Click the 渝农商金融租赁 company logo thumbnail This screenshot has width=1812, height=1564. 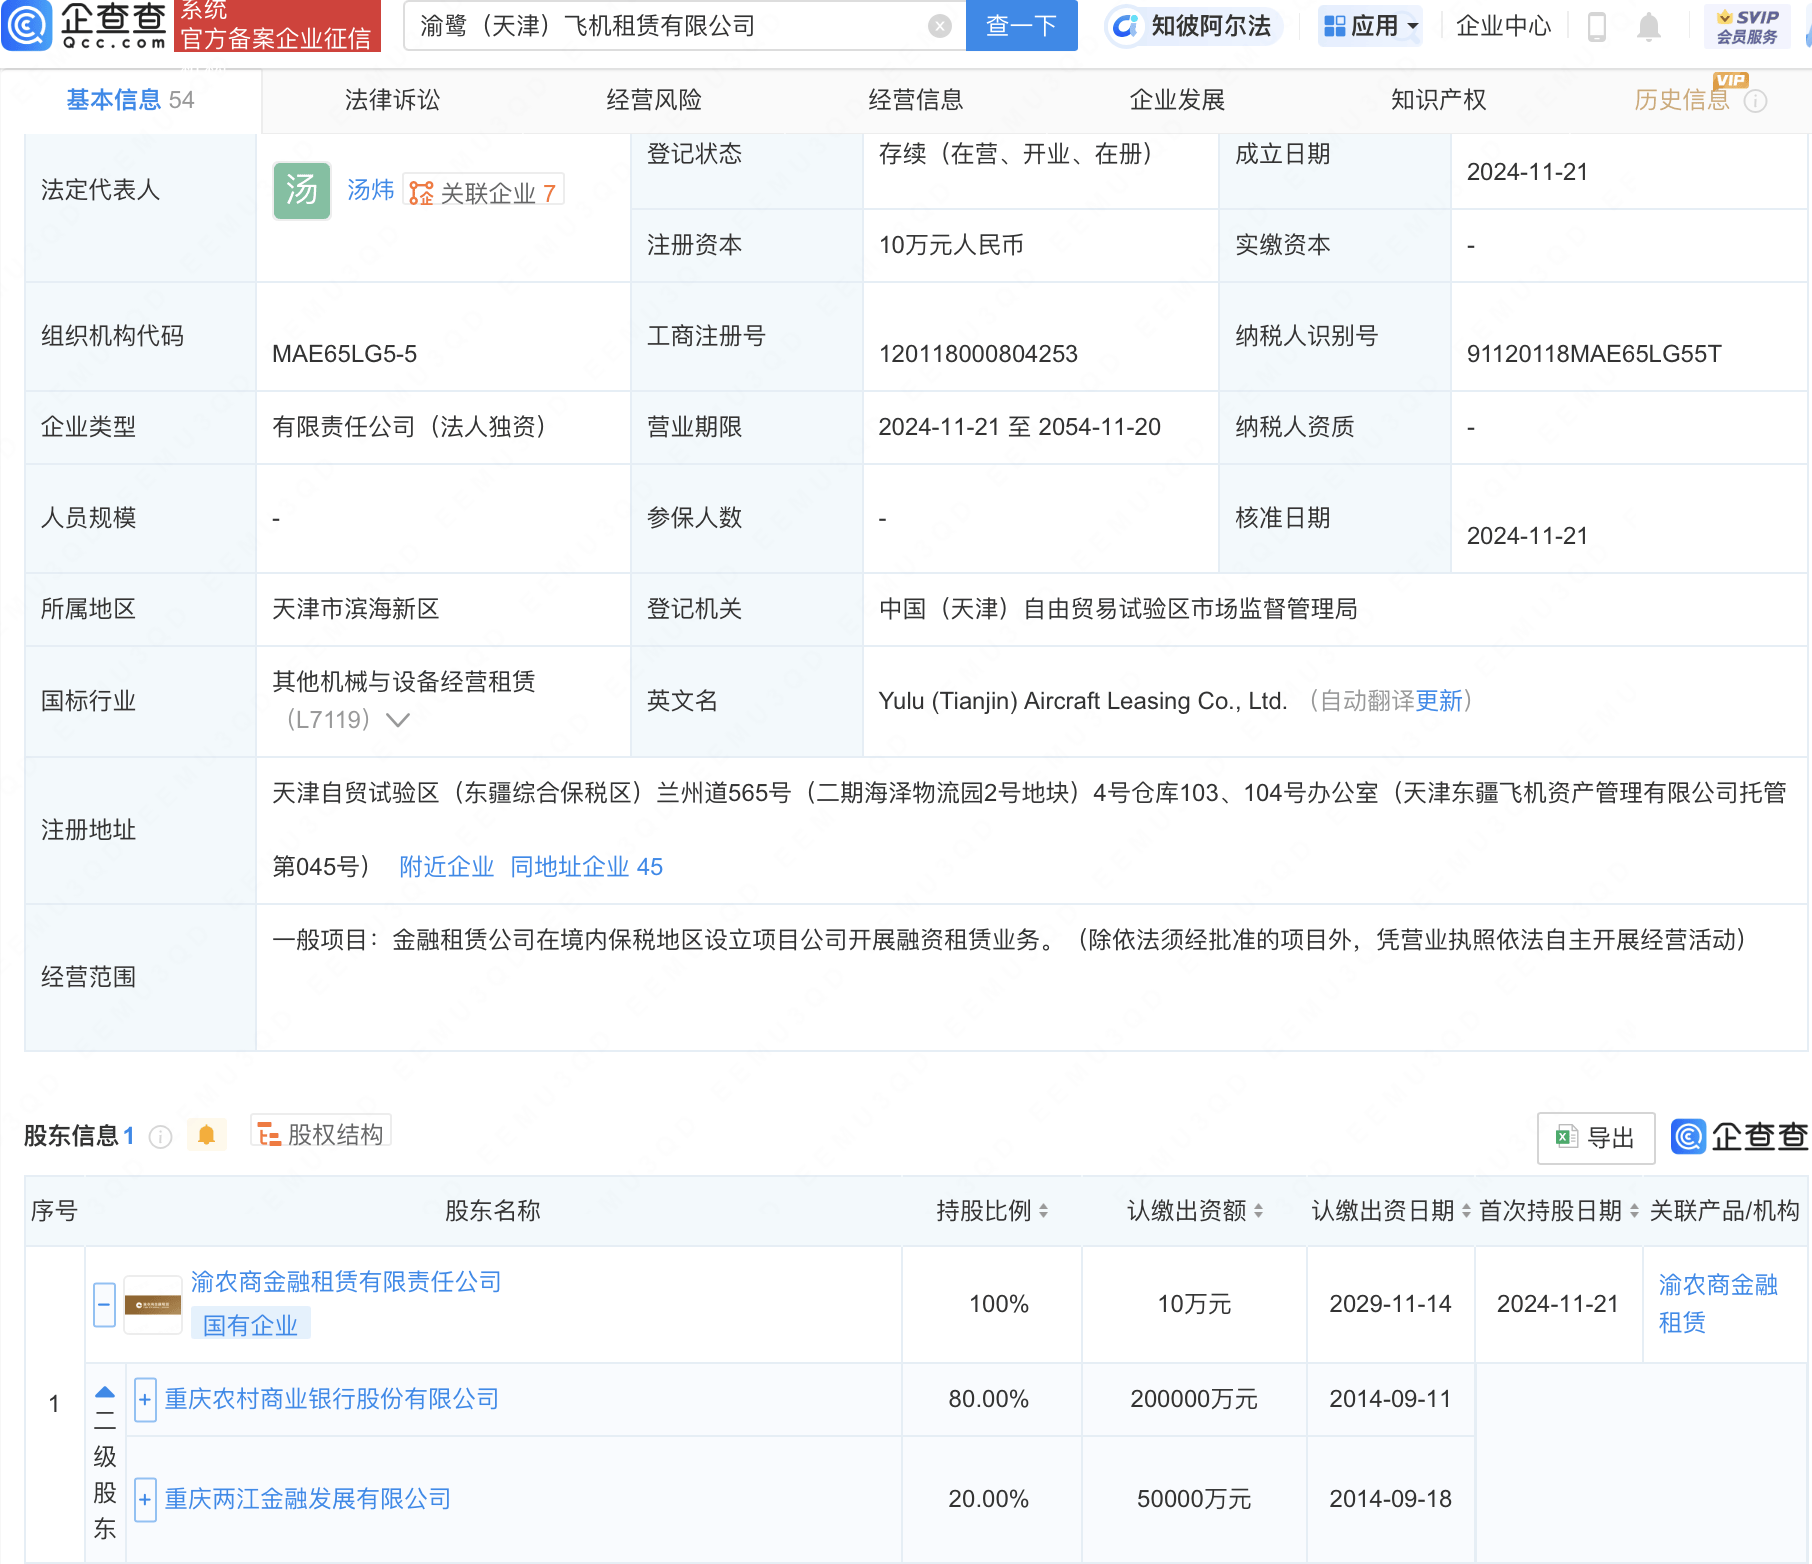point(152,1304)
